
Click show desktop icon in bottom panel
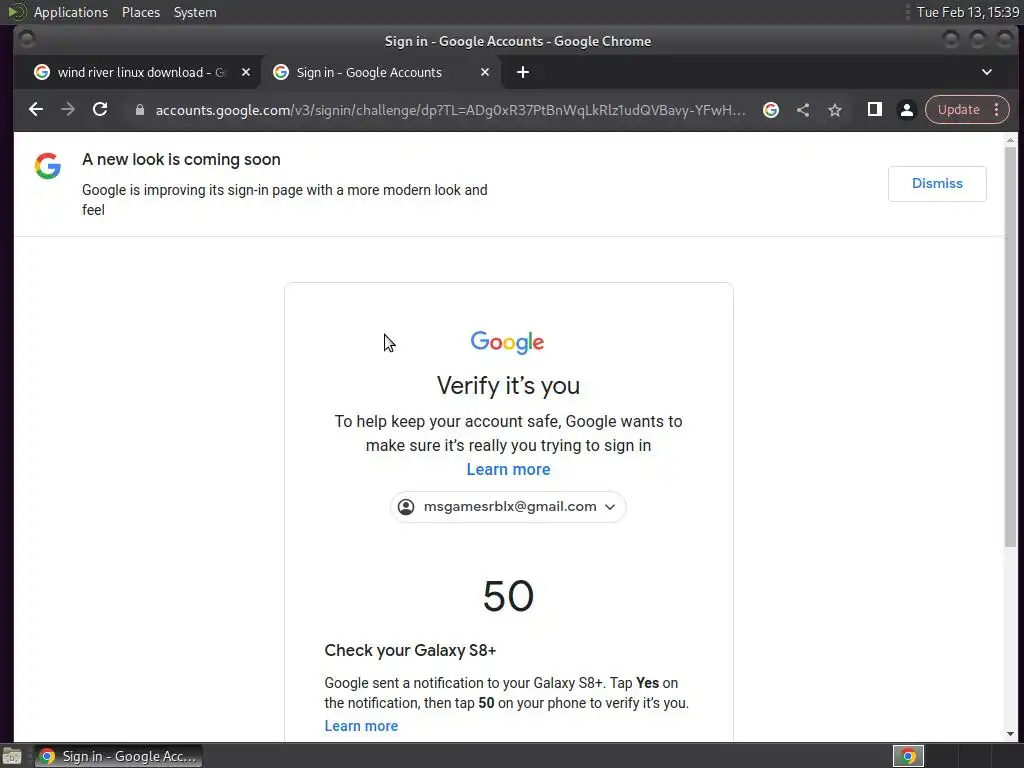point(12,756)
